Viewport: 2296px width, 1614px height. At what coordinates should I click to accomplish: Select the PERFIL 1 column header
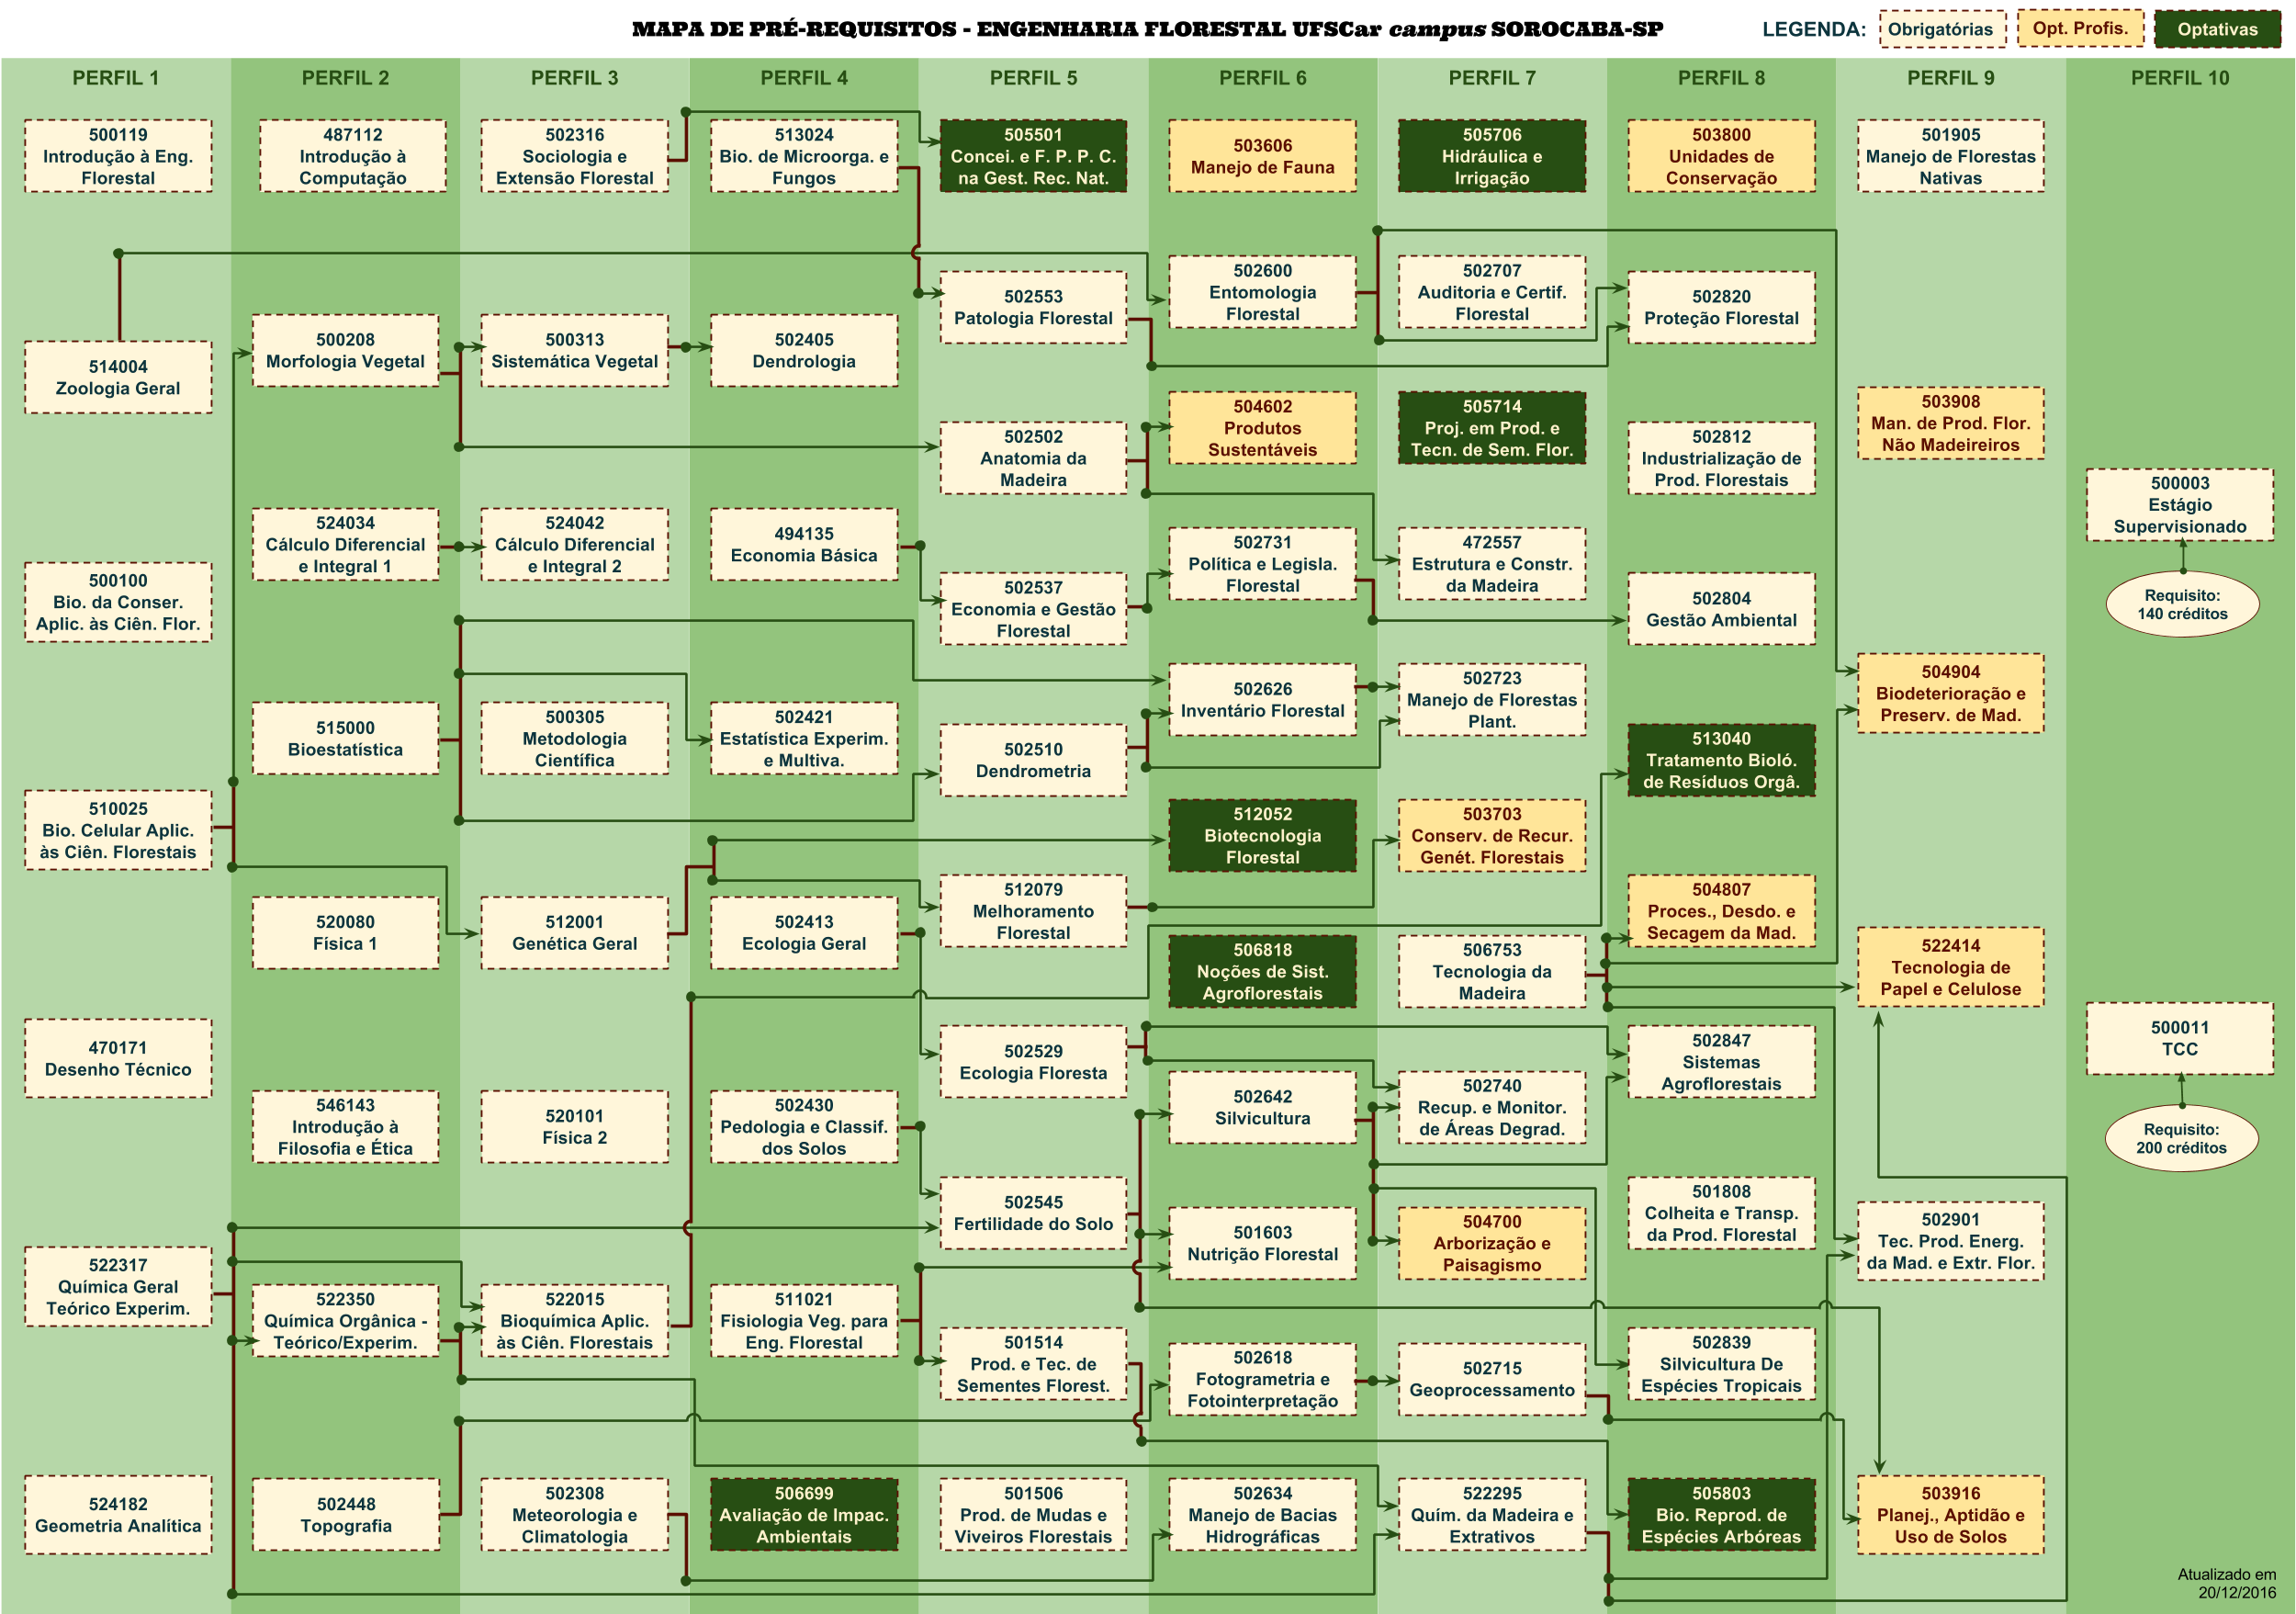116,78
